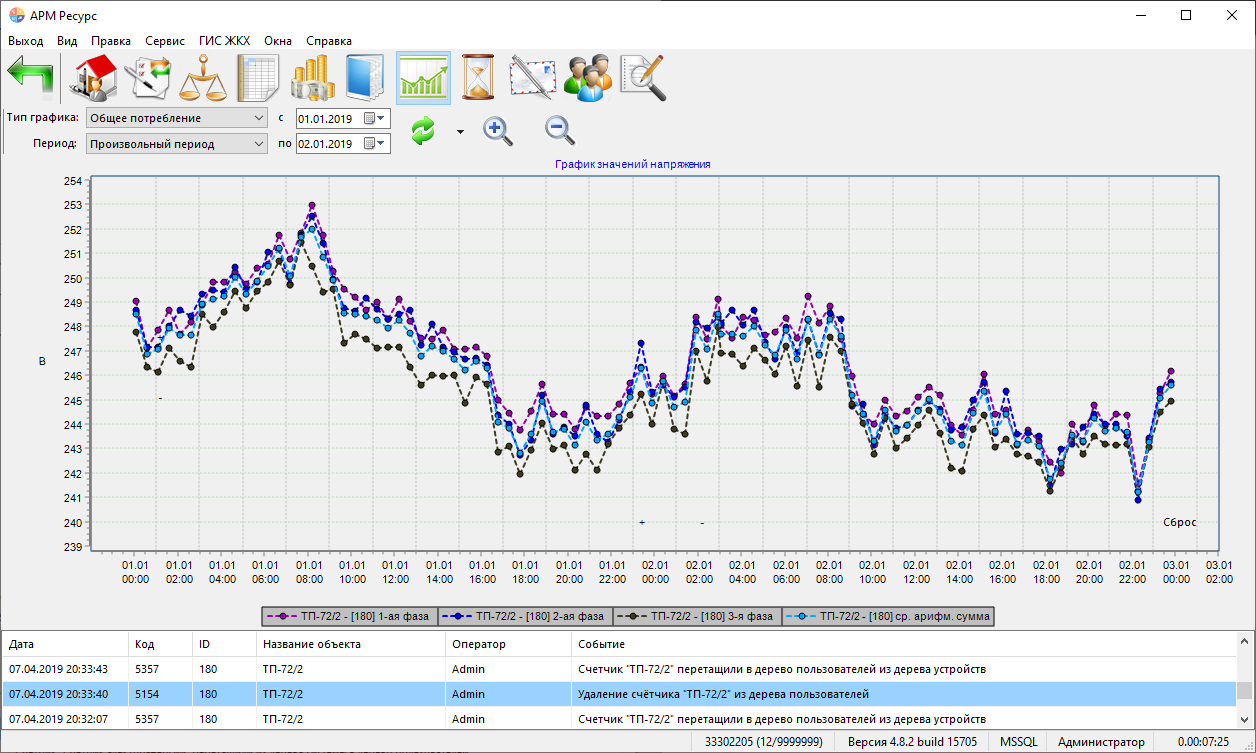Screen dimensions: 1256x753
Task: Click the Сброс reset link on chart
Action: (x=1180, y=522)
